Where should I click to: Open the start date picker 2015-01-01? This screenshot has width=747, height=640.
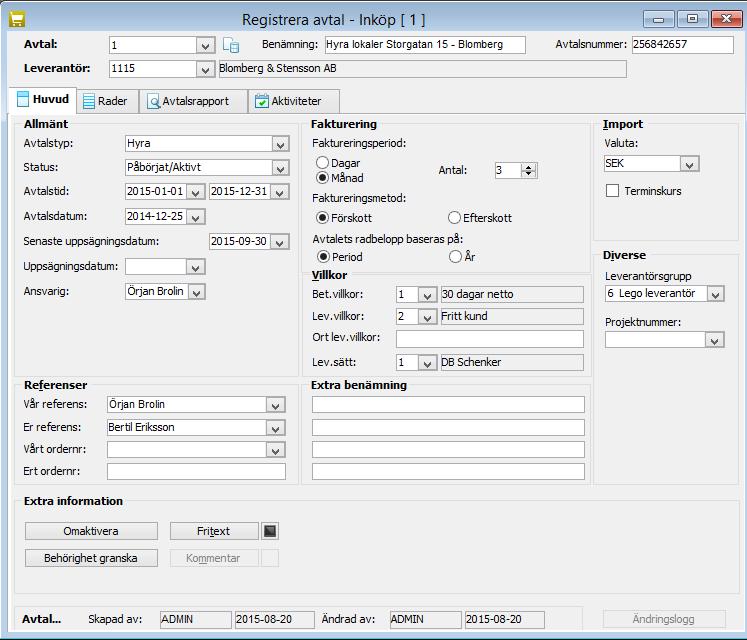[x=195, y=192]
